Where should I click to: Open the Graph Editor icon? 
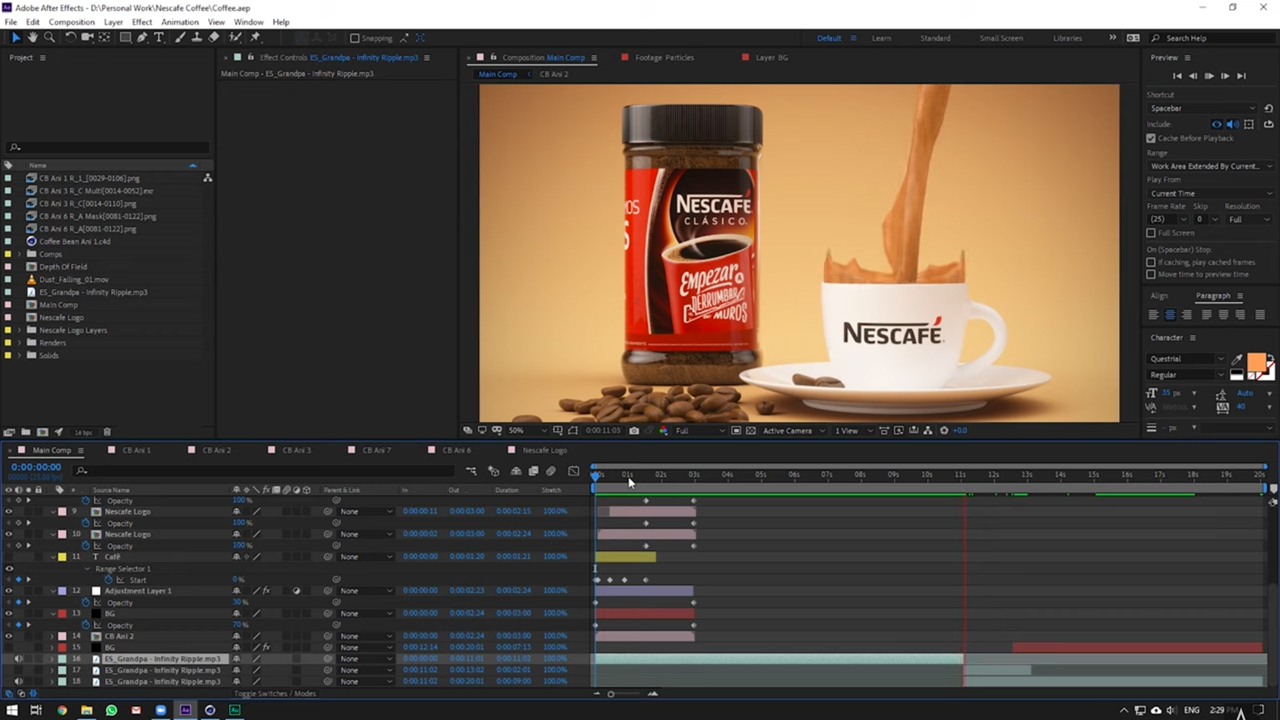click(573, 471)
